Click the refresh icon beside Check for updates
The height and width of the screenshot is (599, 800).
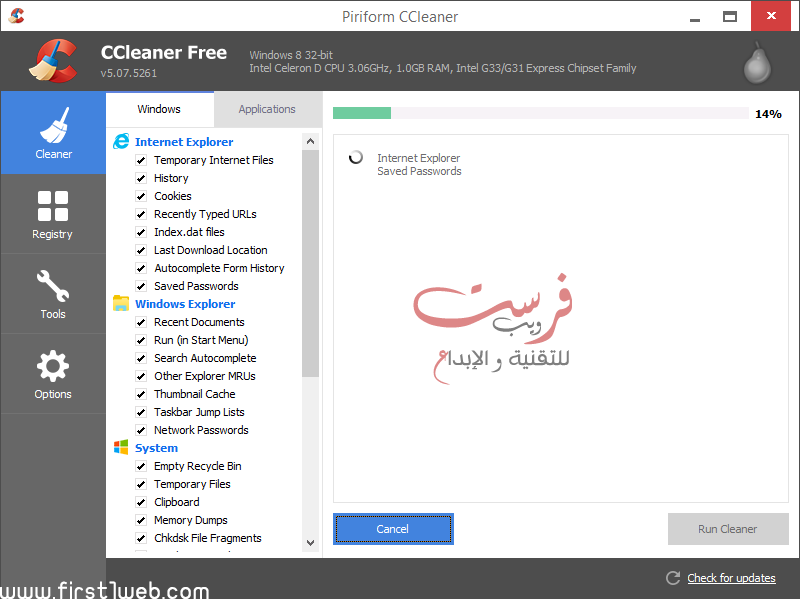click(673, 578)
